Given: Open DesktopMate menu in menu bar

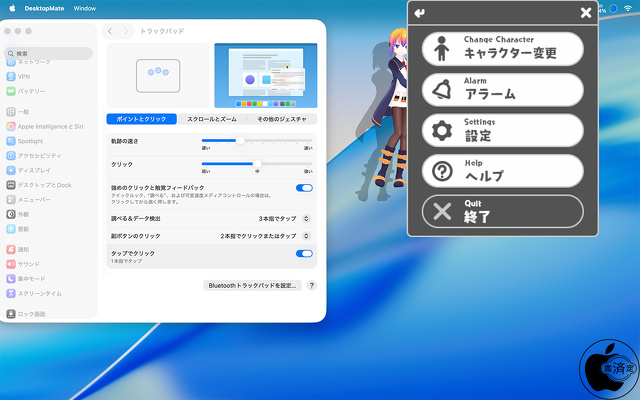Looking at the screenshot, I should 44,8.
